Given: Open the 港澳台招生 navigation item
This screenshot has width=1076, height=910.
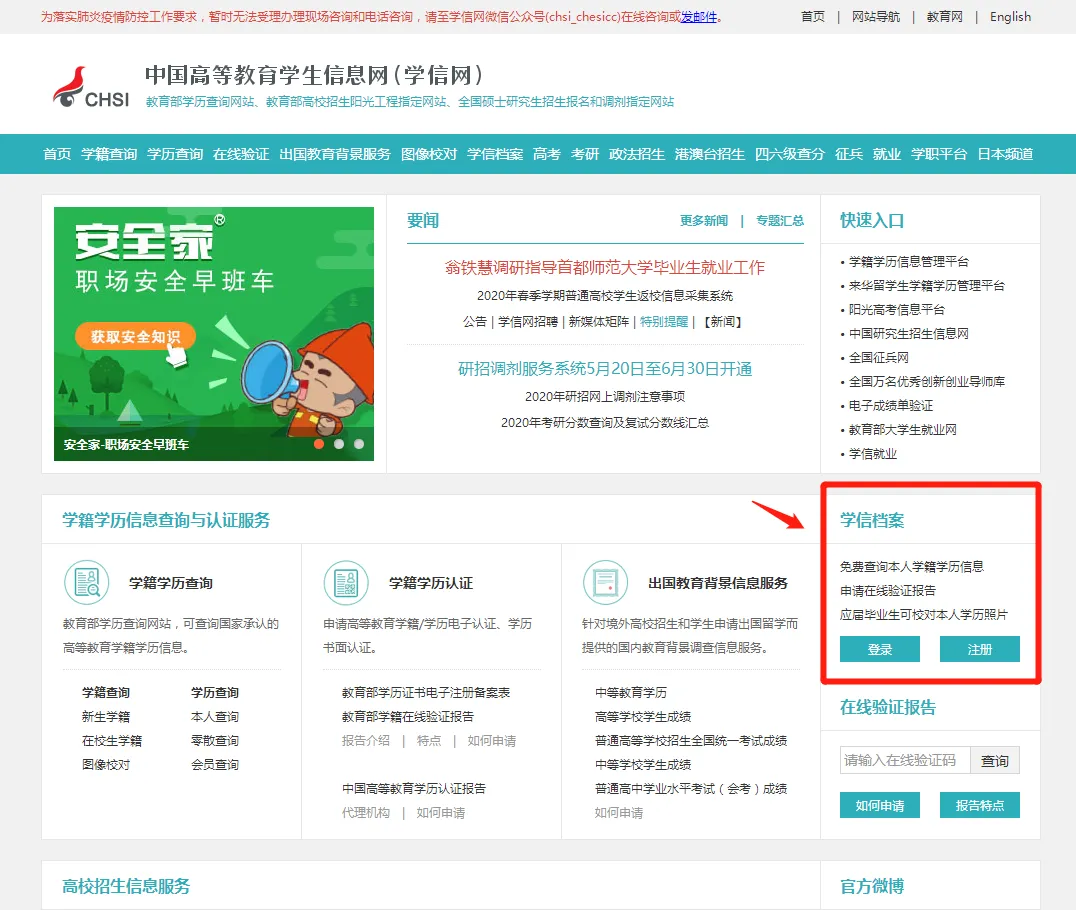Looking at the screenshot, I should [x=710, y=154].
